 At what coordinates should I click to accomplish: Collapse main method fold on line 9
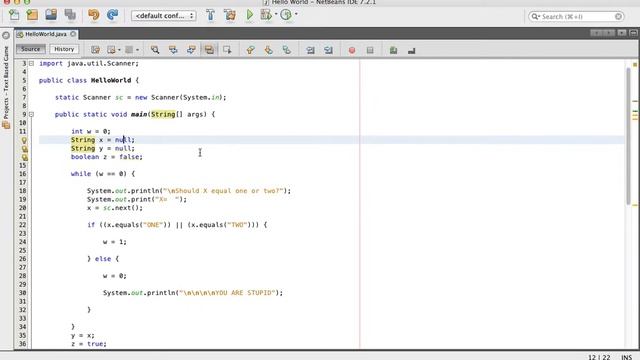point(31,114)
